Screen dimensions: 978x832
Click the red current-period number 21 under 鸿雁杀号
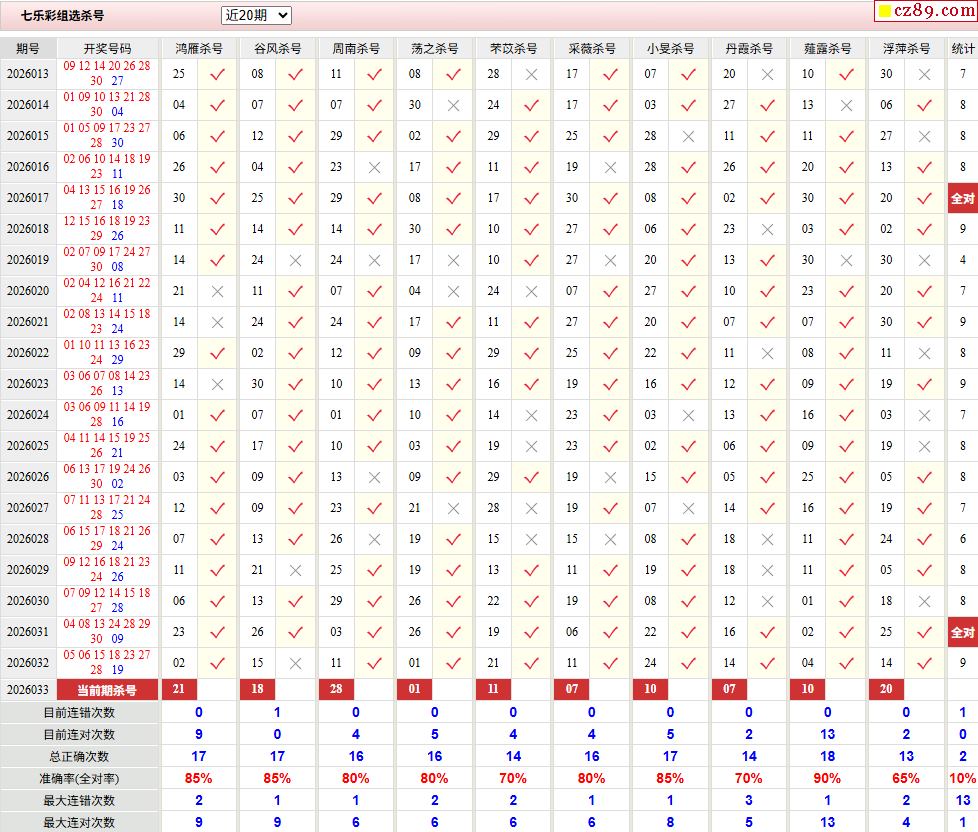pos(179,690)
